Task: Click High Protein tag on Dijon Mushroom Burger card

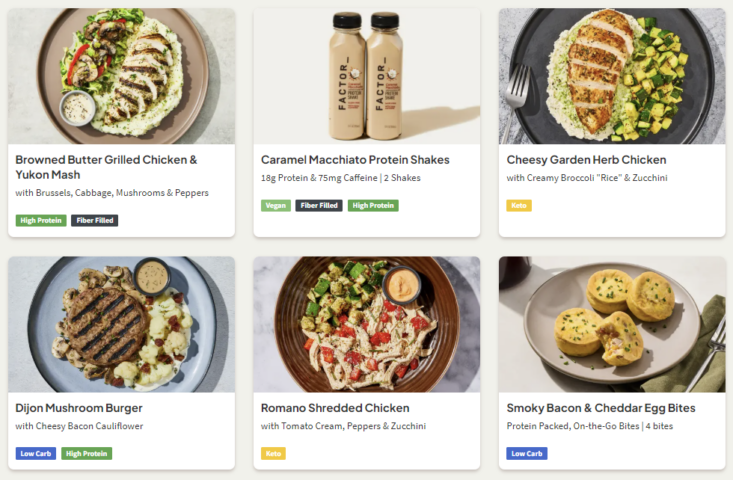Action: point(87,454)
